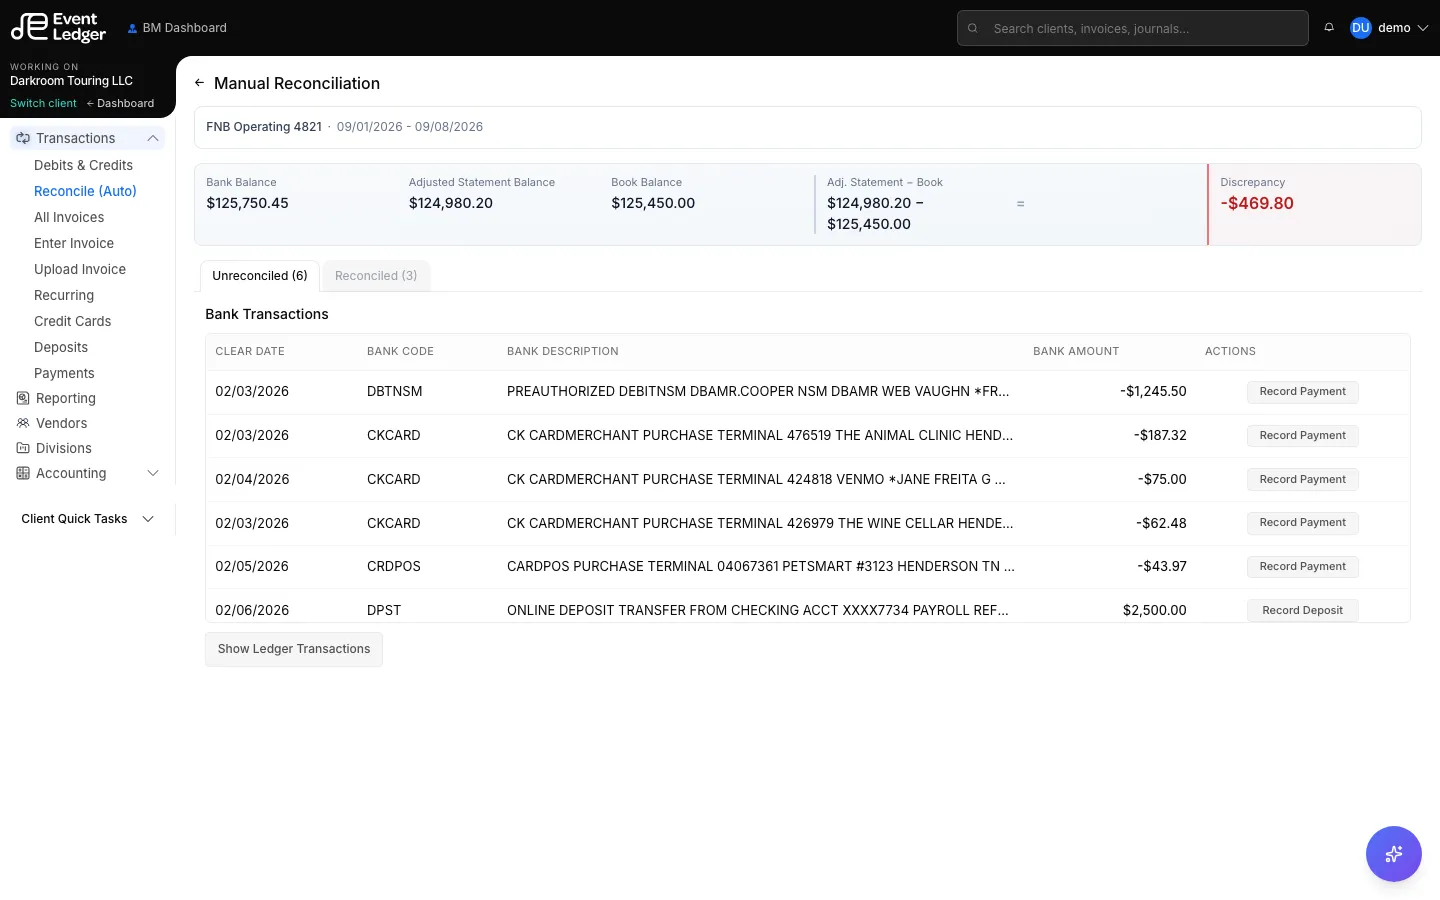
Task: Open the notifications bell
Action: tap(1329, 28)
